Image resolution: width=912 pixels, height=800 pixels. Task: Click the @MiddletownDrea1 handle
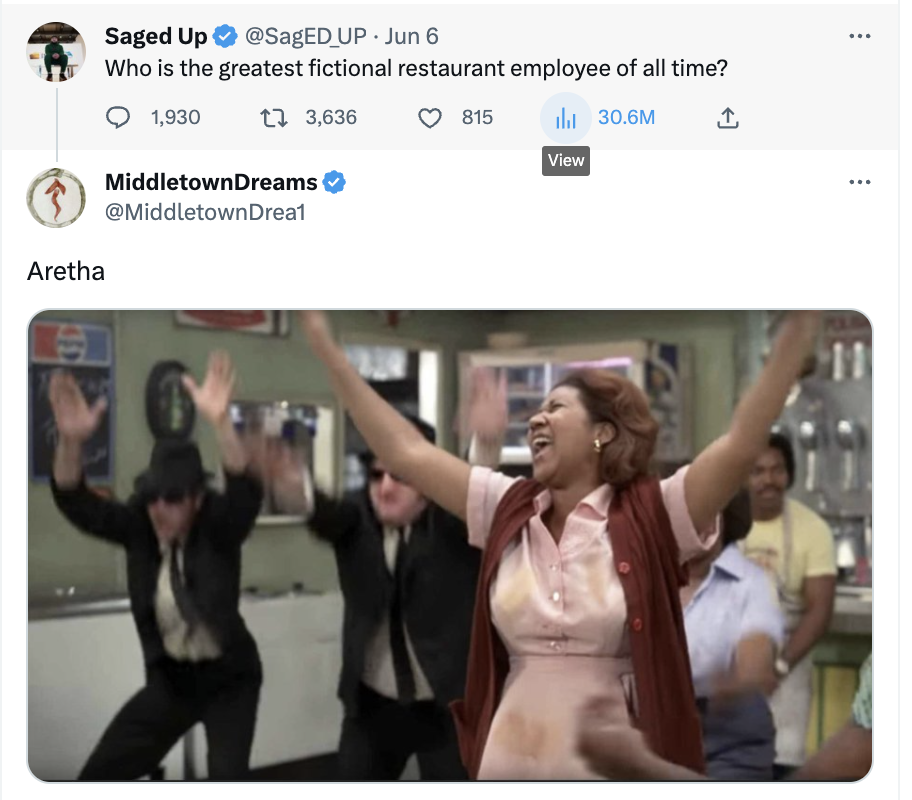pos(205,212)
